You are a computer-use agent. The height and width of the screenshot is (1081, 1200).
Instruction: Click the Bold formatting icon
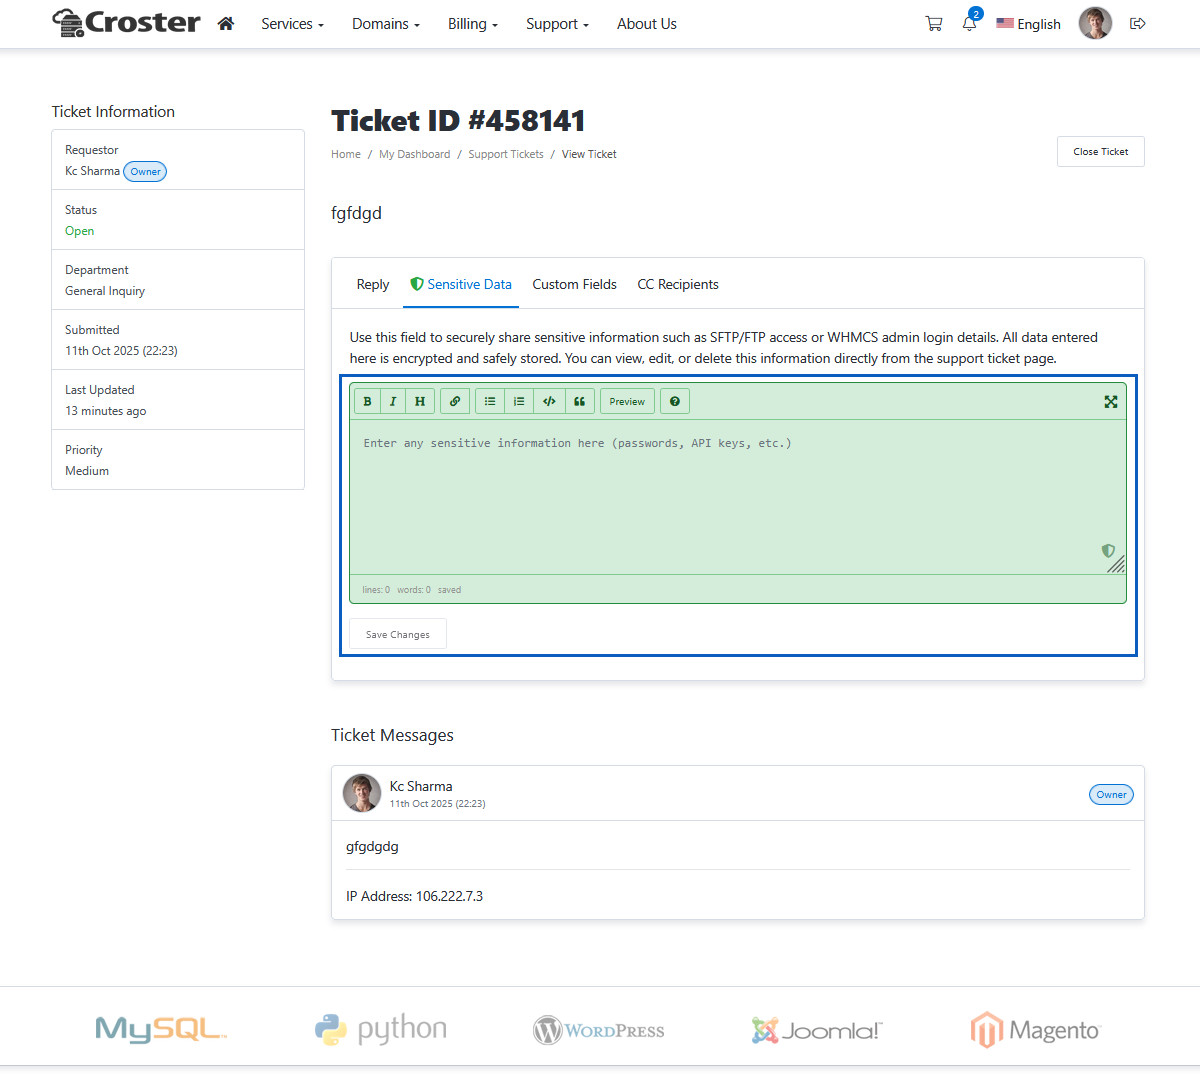point(367,401)
